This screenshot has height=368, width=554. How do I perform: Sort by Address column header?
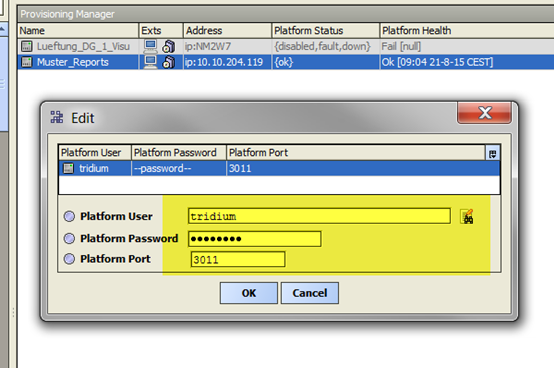pyautogui.click(x=228, y=30)
